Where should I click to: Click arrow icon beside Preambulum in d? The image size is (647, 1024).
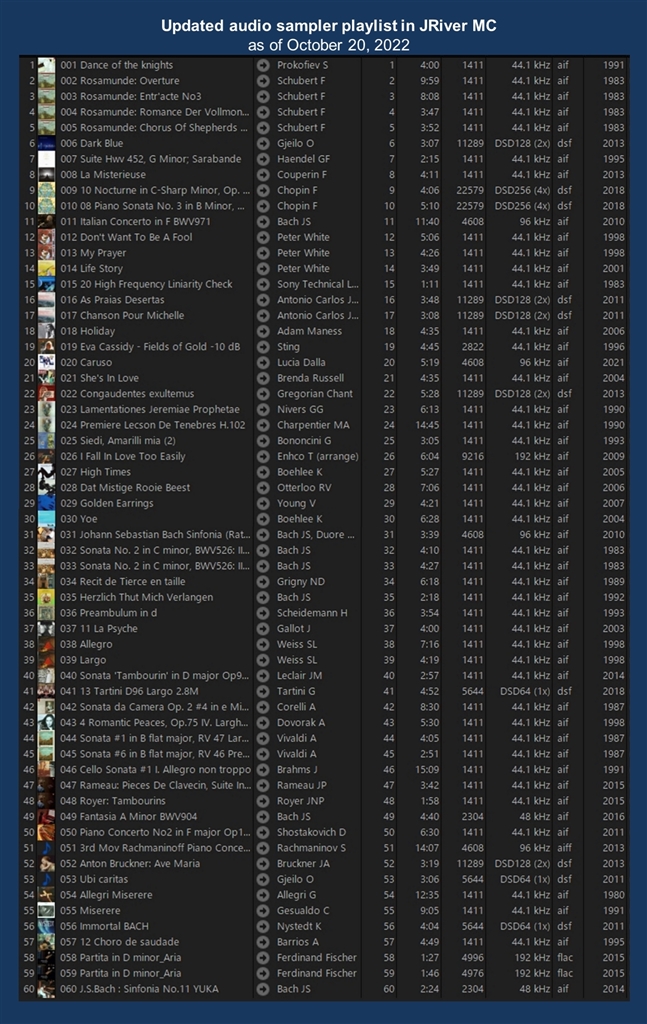pos(263,613)
